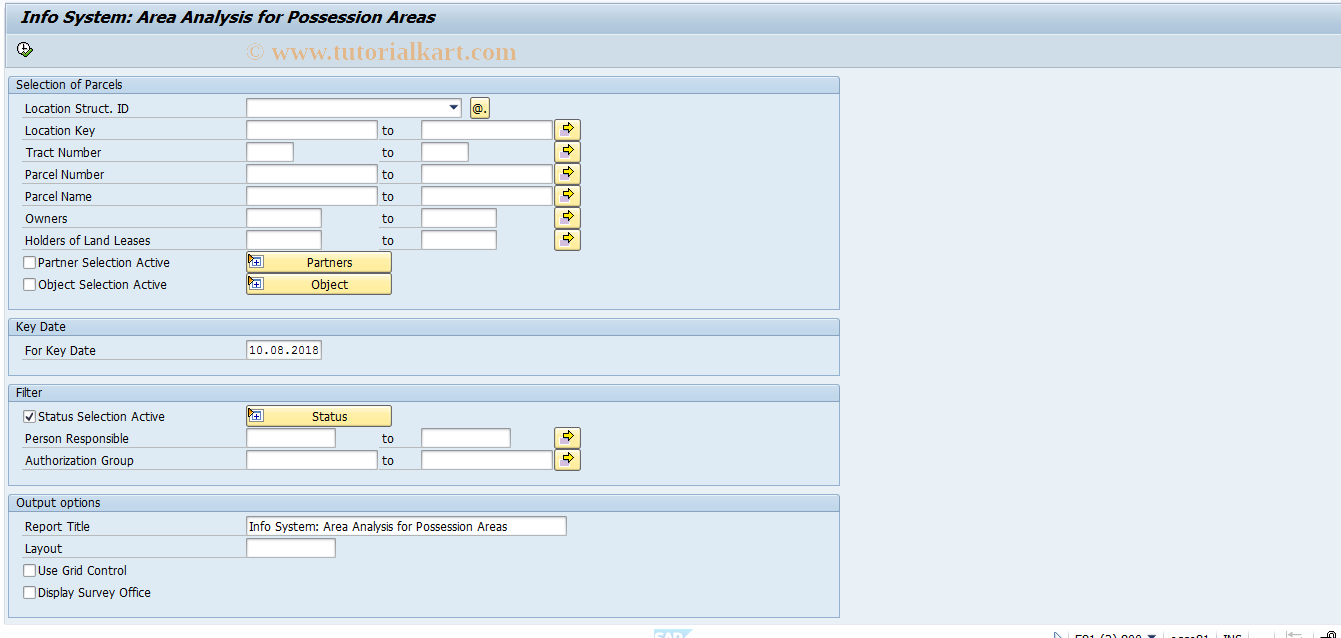Open multiple selection for Location Key
The height and width of the screenshot is (638, 1341).
(568, 130)
